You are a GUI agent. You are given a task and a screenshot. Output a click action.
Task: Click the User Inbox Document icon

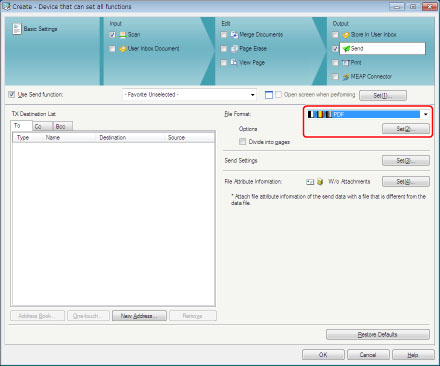click(x=123, y=49)
